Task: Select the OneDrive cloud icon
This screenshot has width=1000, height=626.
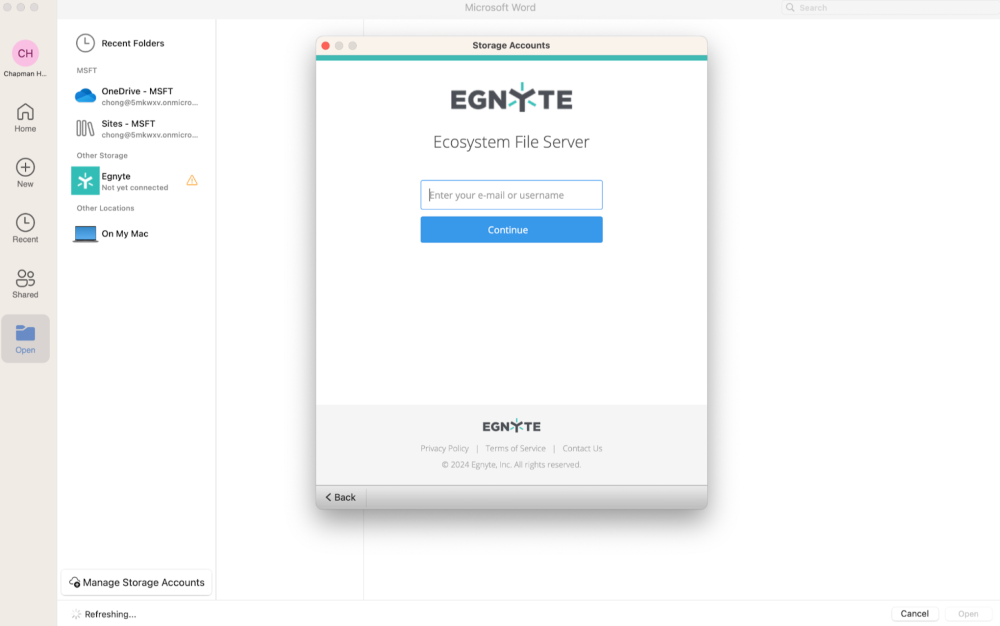Action: point(85,96)
